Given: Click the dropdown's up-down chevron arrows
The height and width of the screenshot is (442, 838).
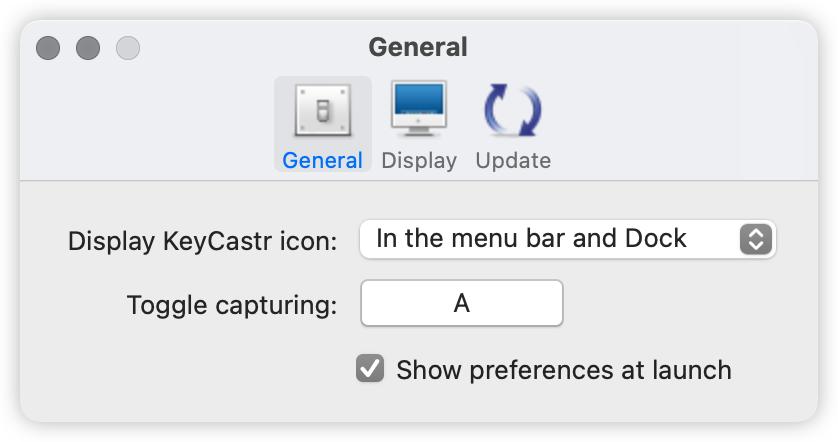Looking at the screenshot, I should 756,239.
